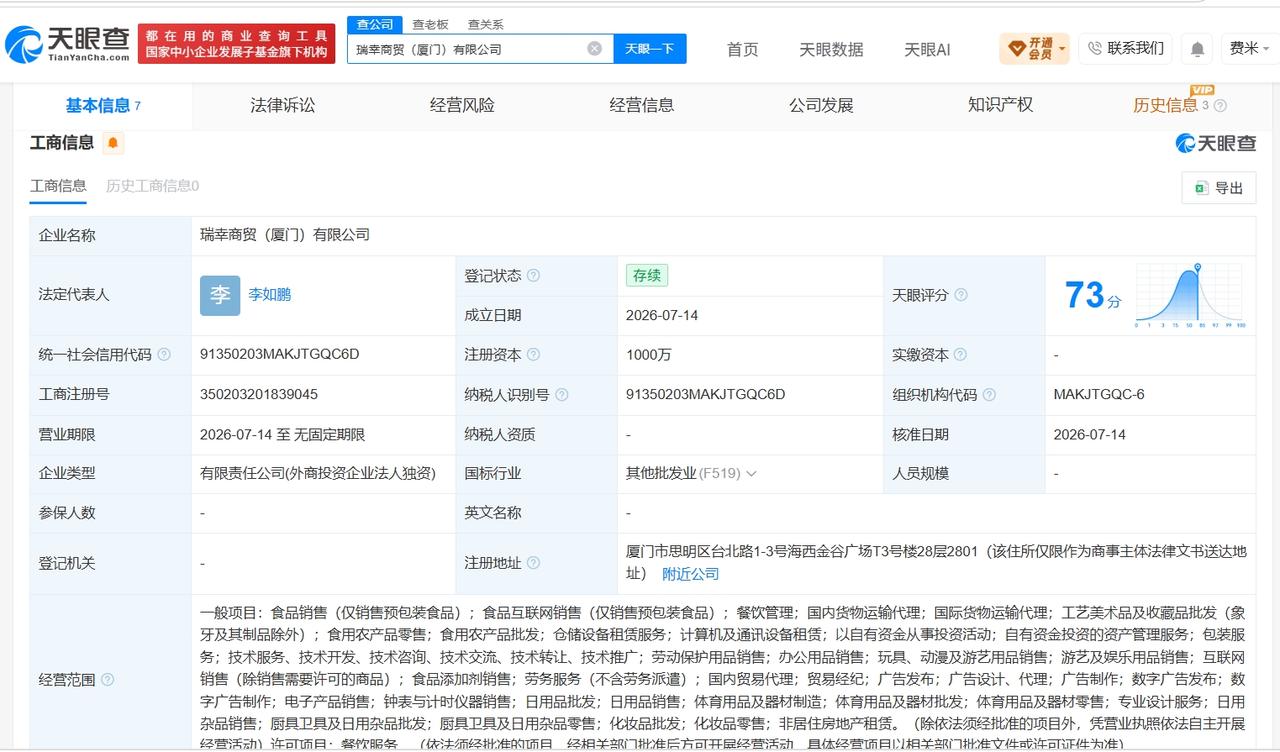
Task: Open the 天眼数据 navigation link
Action: coord(831,49)
